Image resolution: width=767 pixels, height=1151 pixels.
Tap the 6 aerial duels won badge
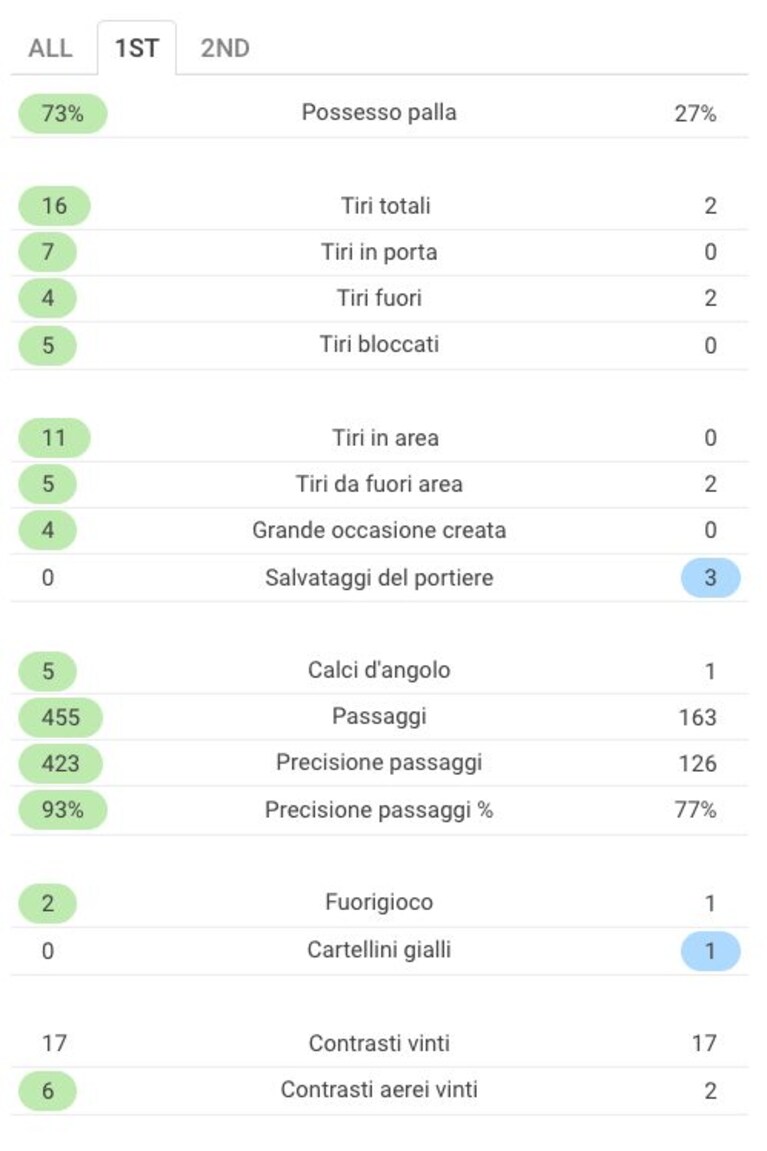point(48,1091)
